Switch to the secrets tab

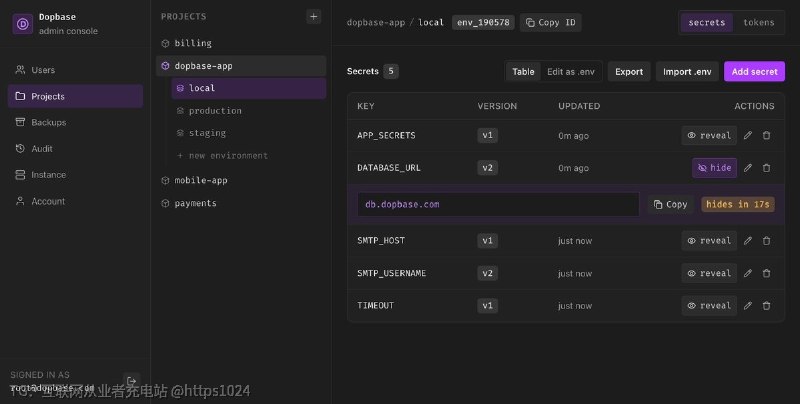(707, 22)
